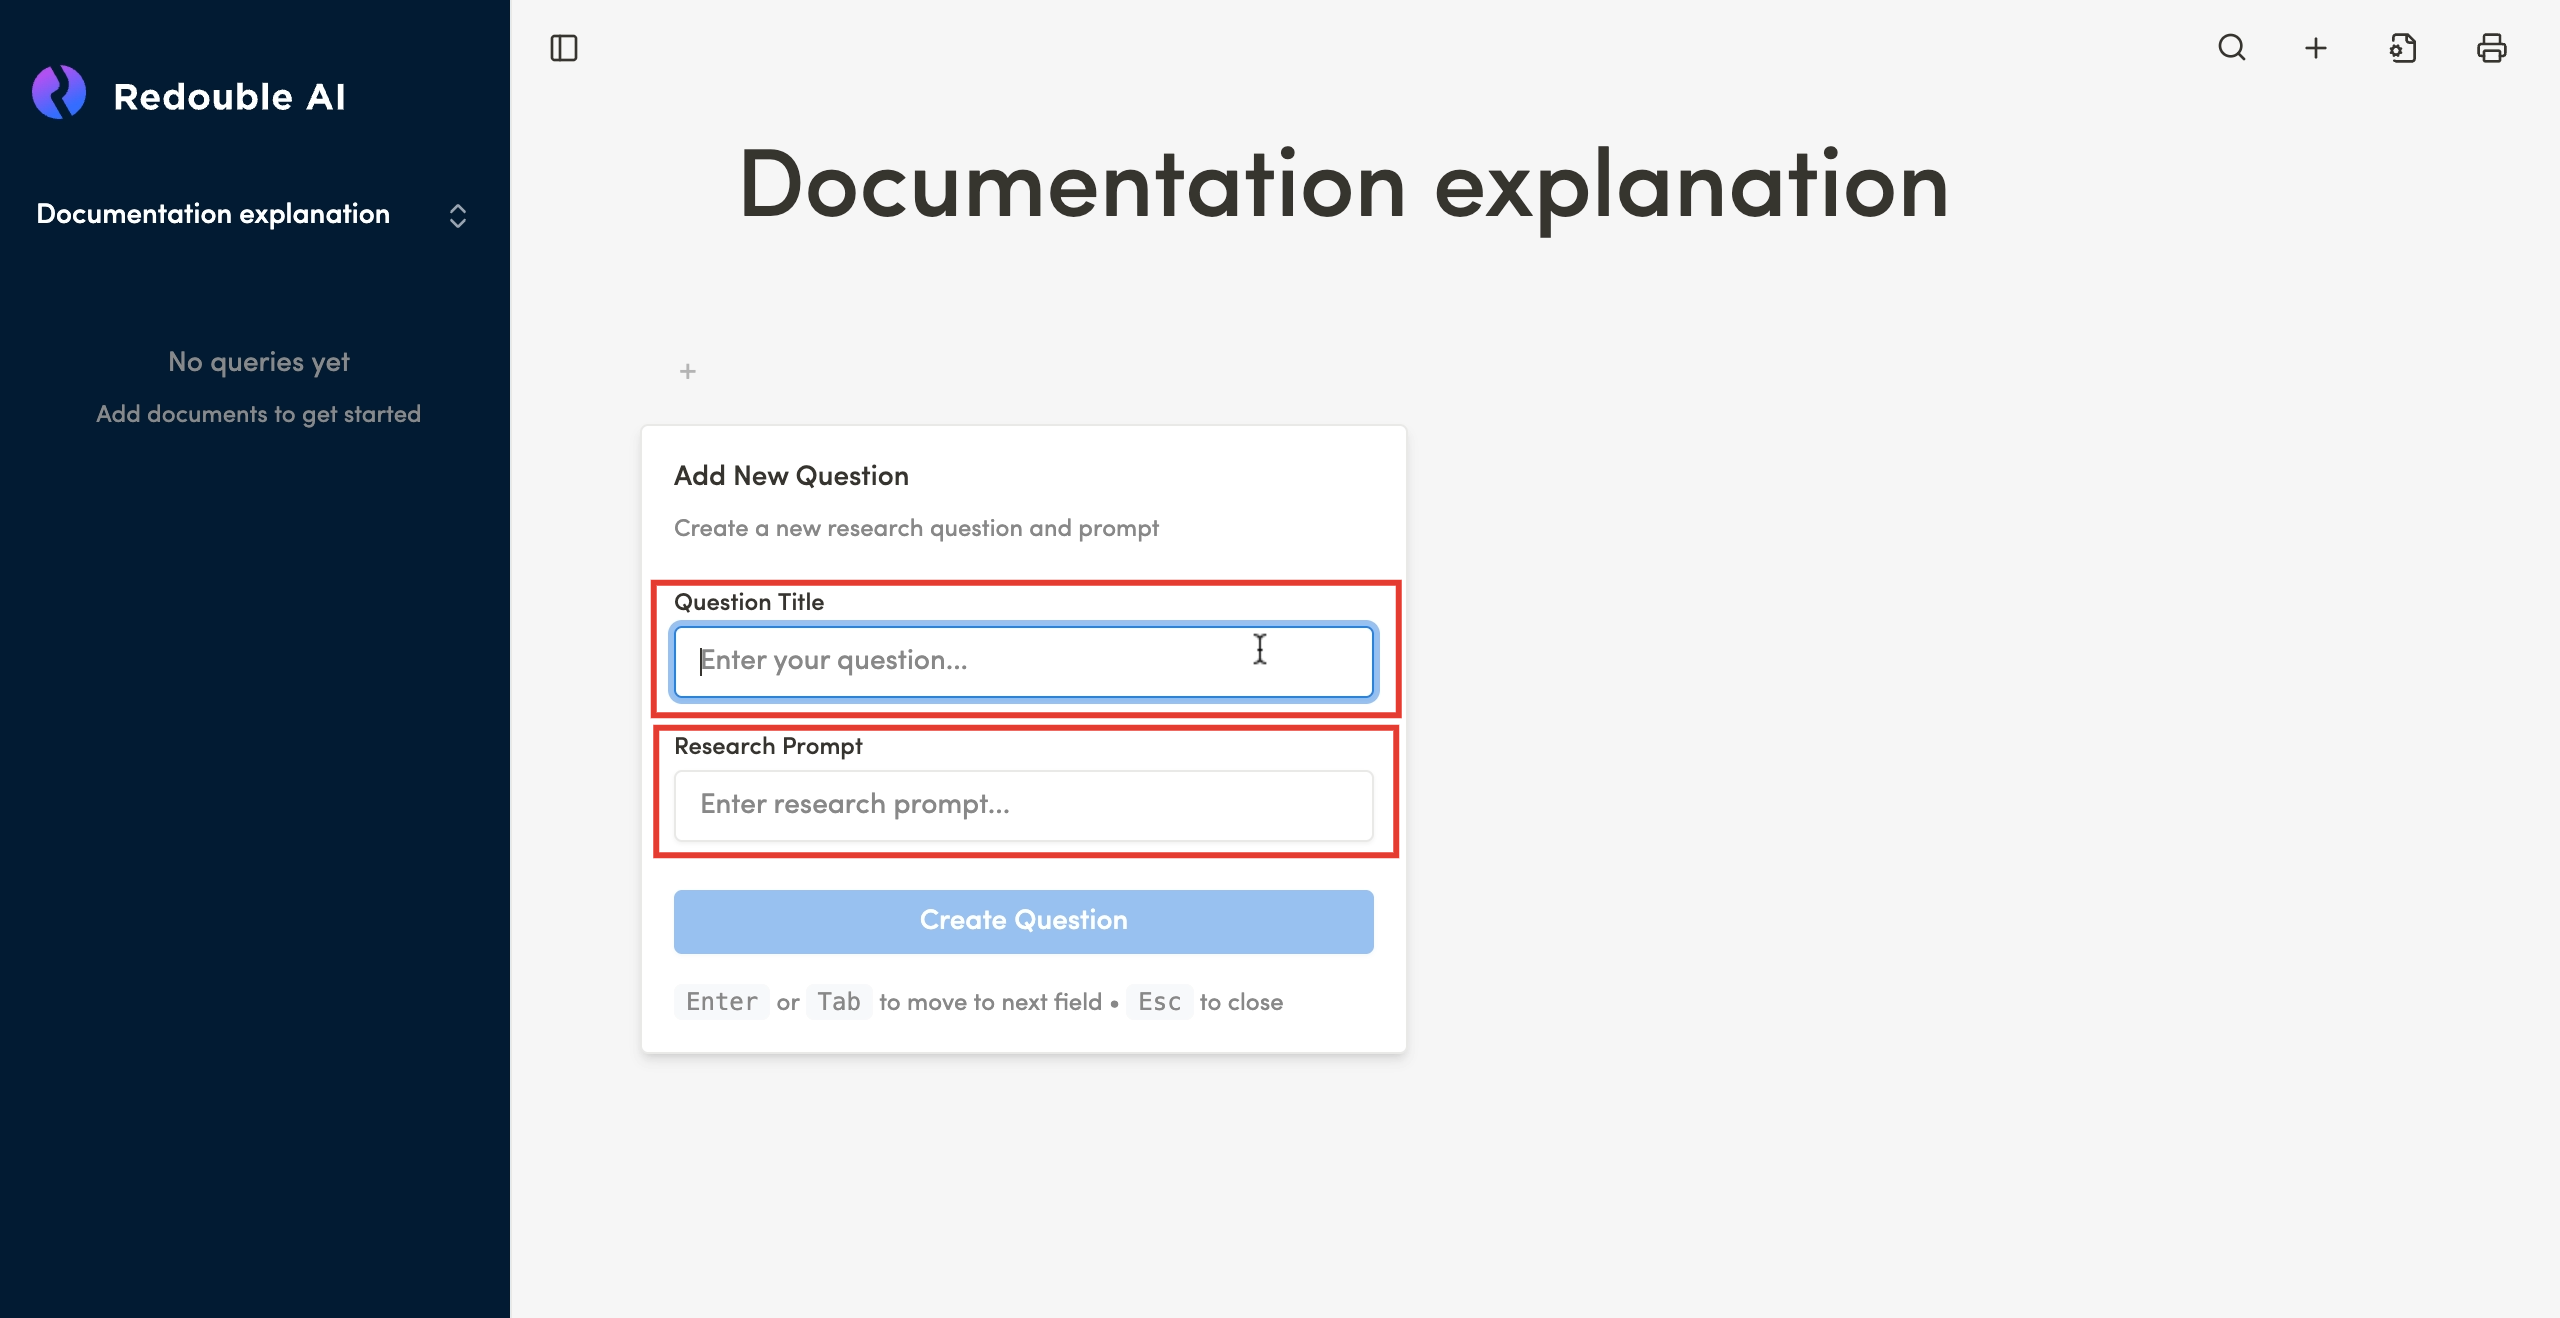
Task: Click the small plus above the question form
Action: point(688,372)
